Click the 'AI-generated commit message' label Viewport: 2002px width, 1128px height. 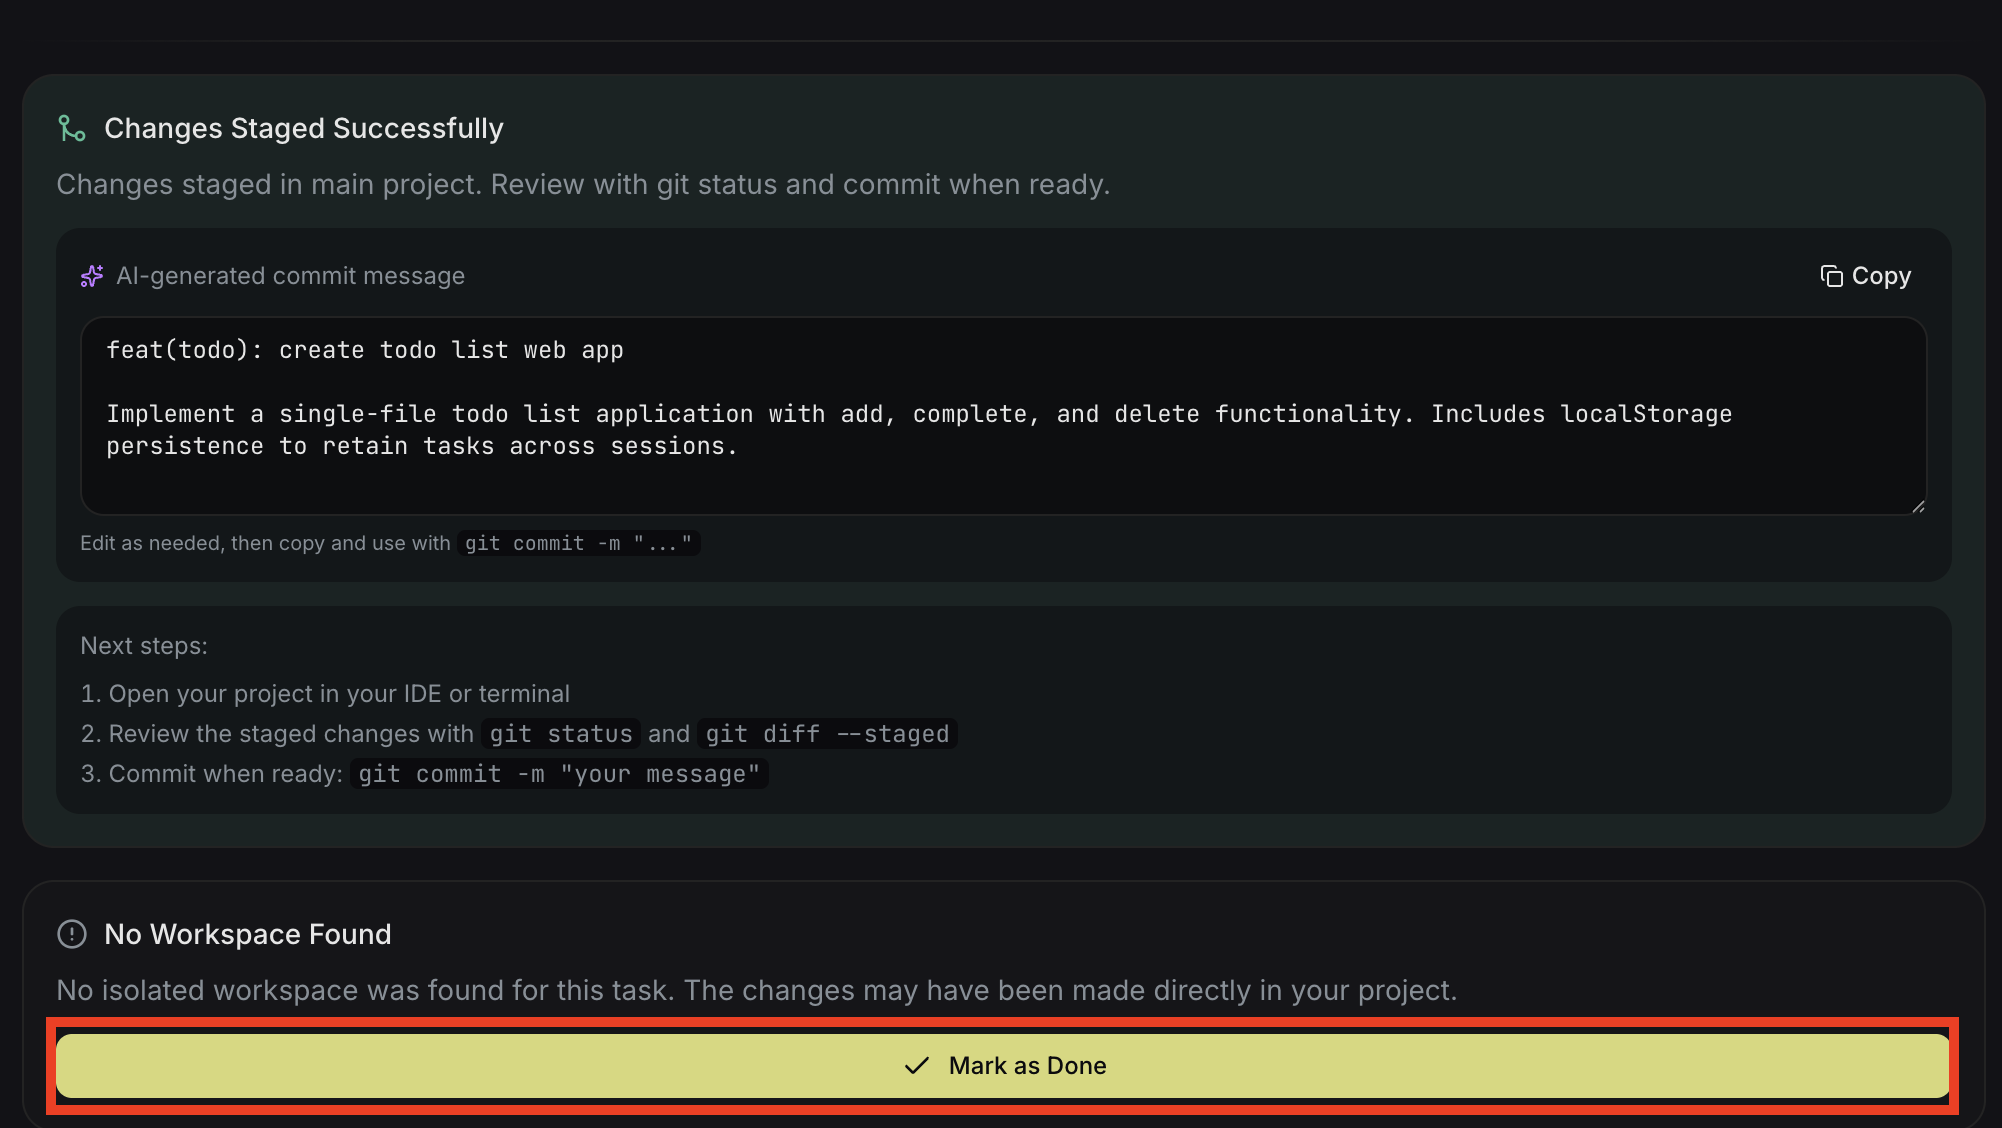click(x=290, y=276)
